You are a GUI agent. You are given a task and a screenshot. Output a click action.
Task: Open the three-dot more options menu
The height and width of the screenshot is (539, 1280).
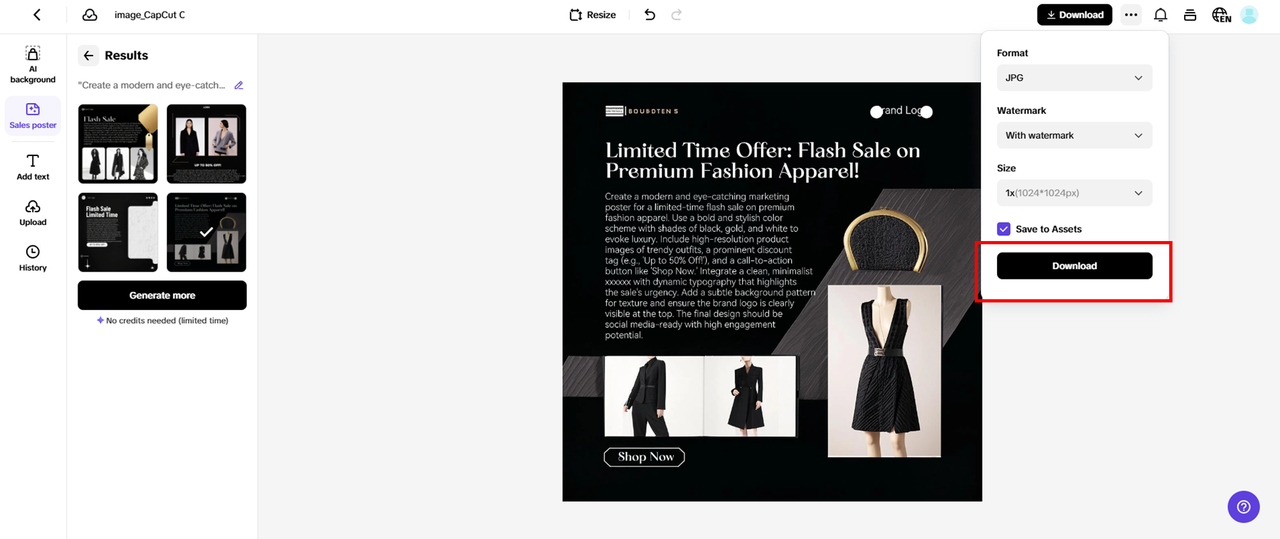1131,15
